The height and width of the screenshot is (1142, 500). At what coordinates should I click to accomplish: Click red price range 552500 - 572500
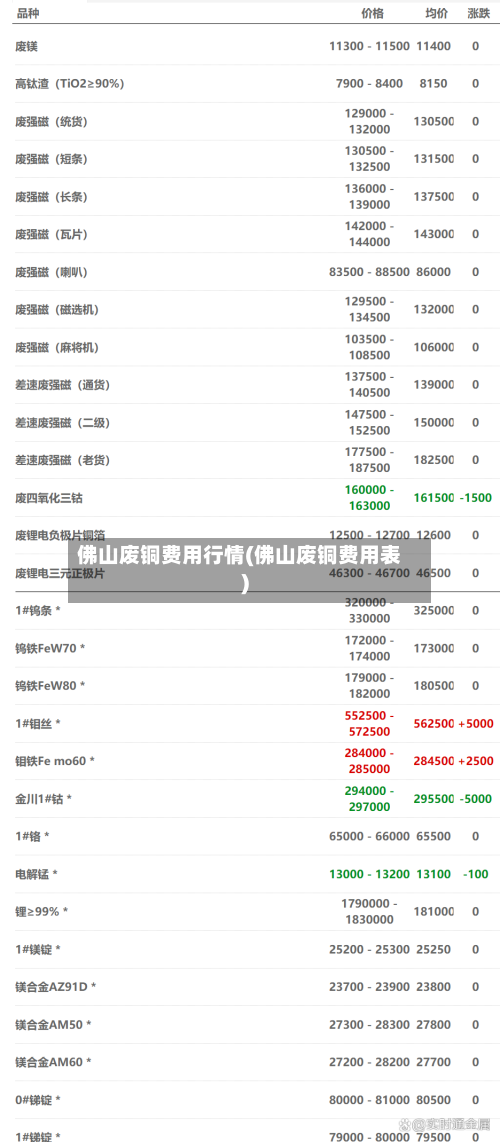(369, 723)
